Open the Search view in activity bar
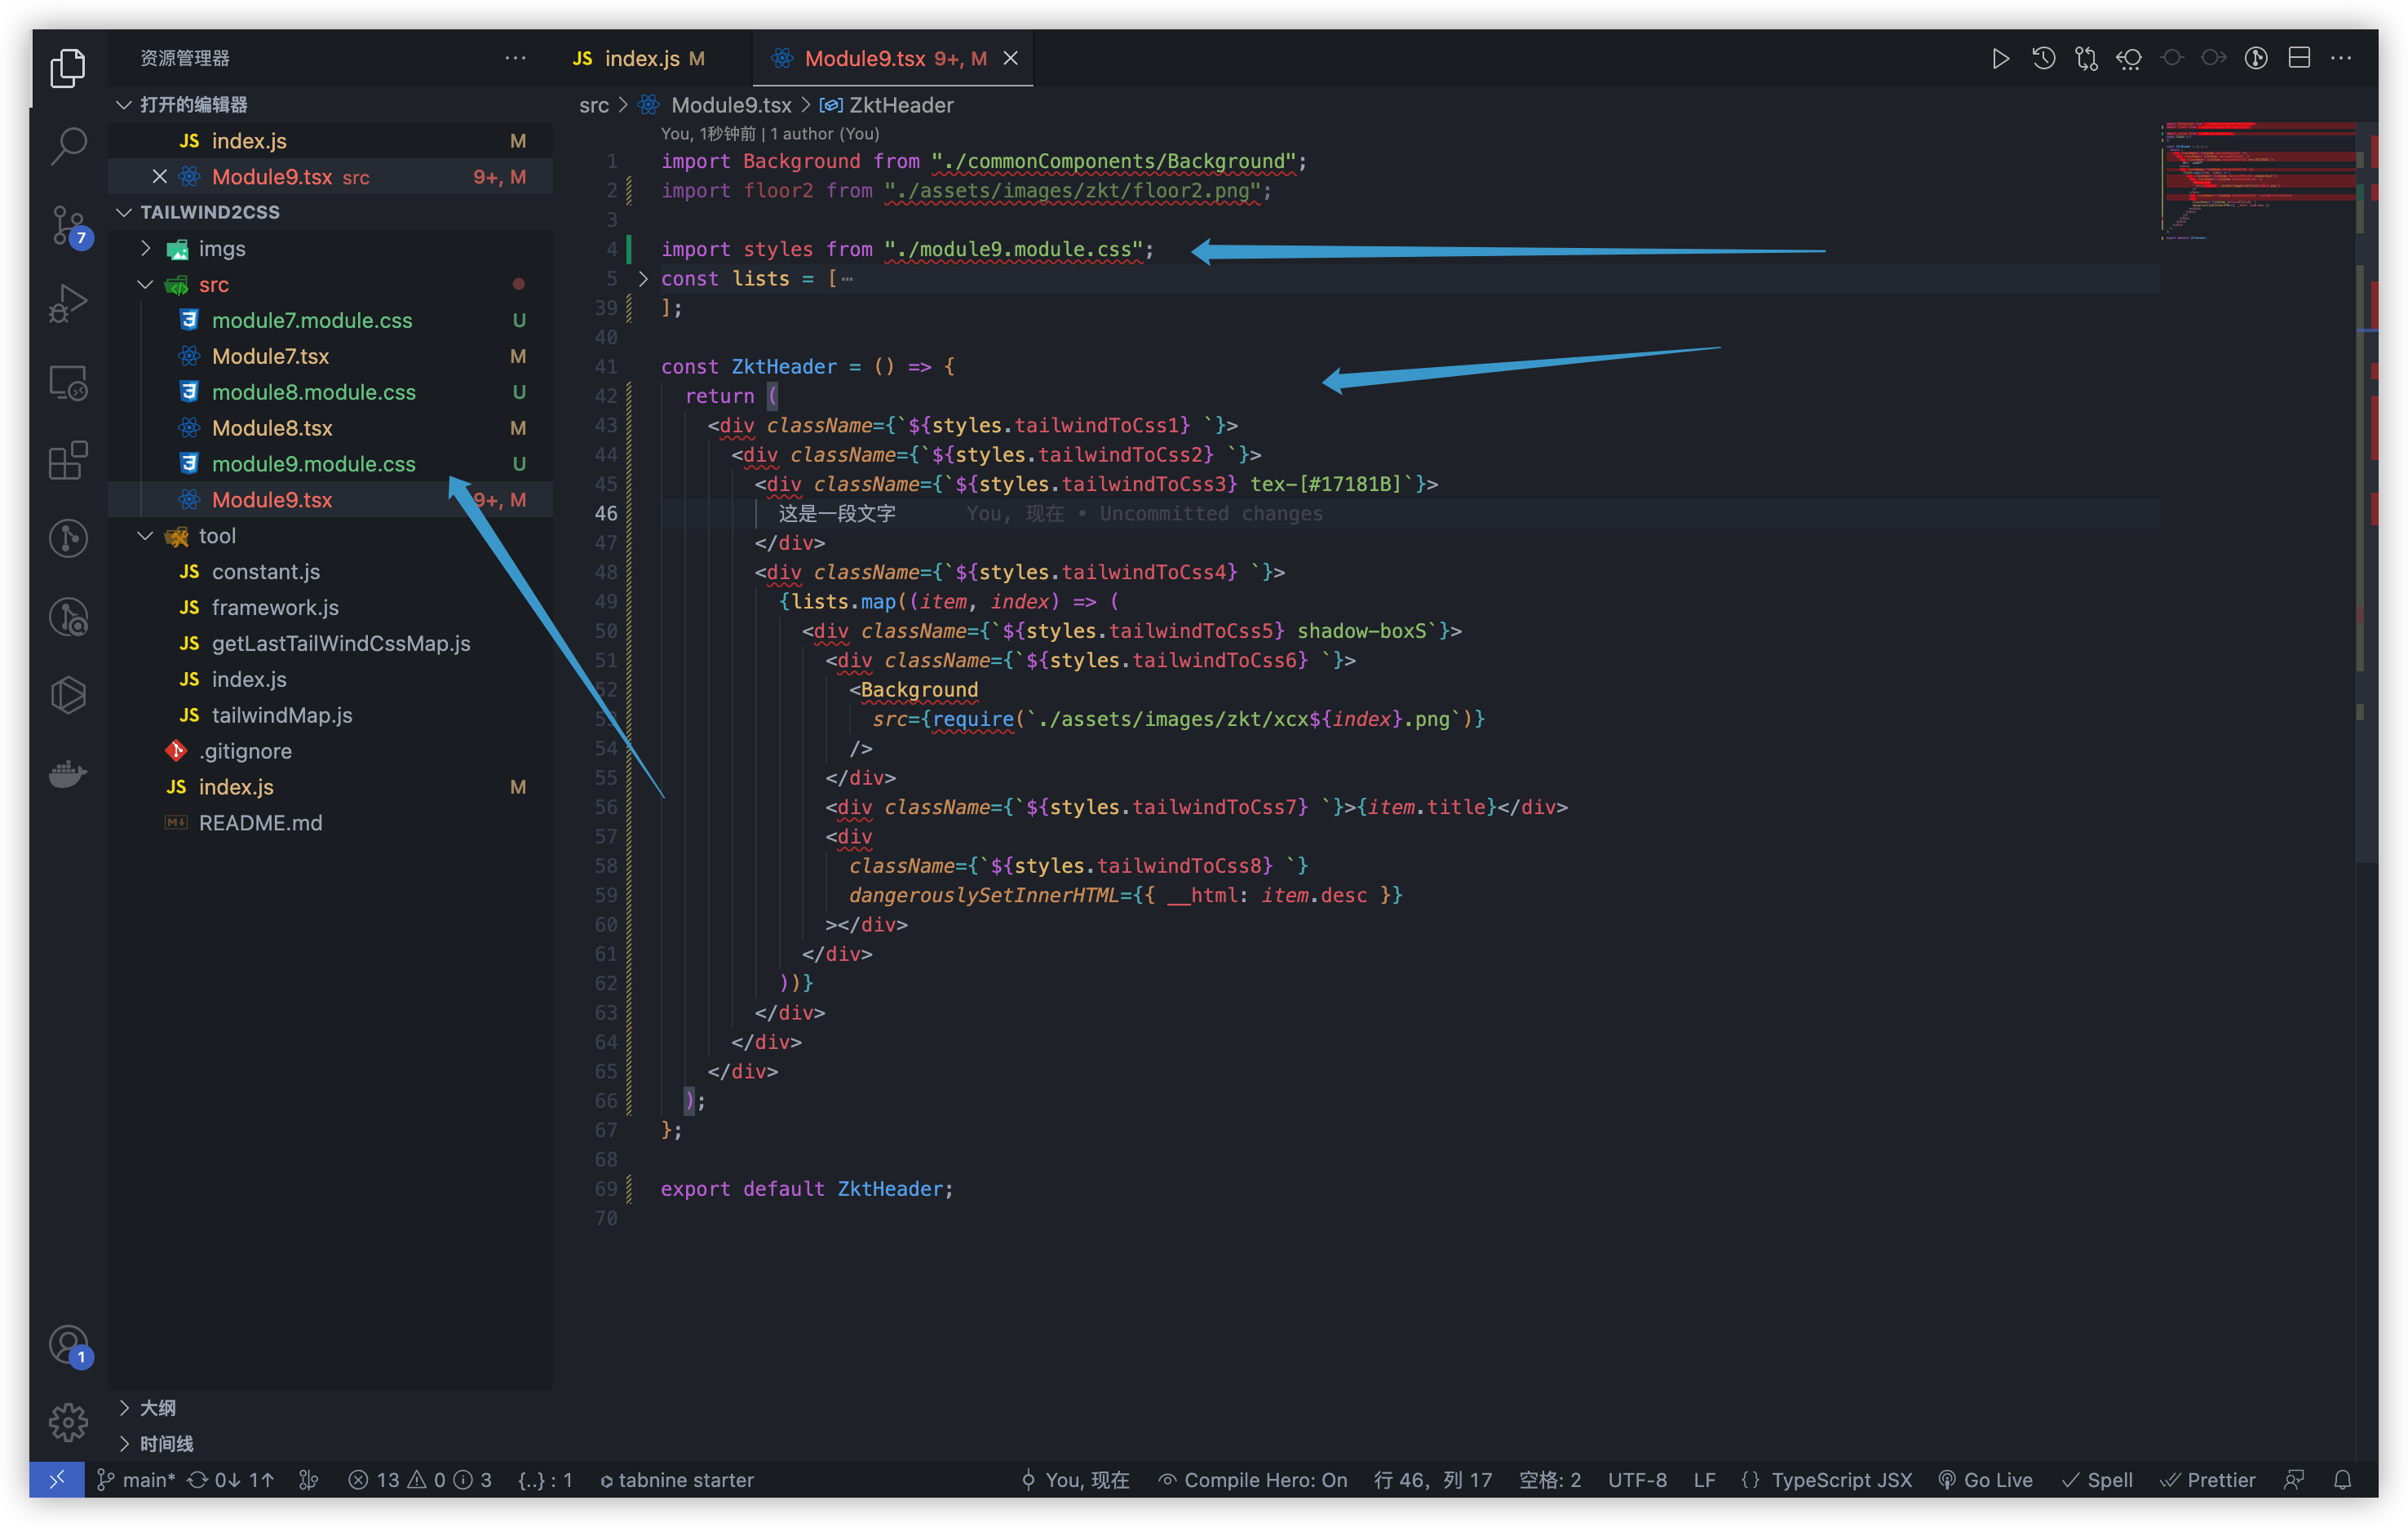The width and height of the screenshot is (2408, 1527). click(68, 146)
